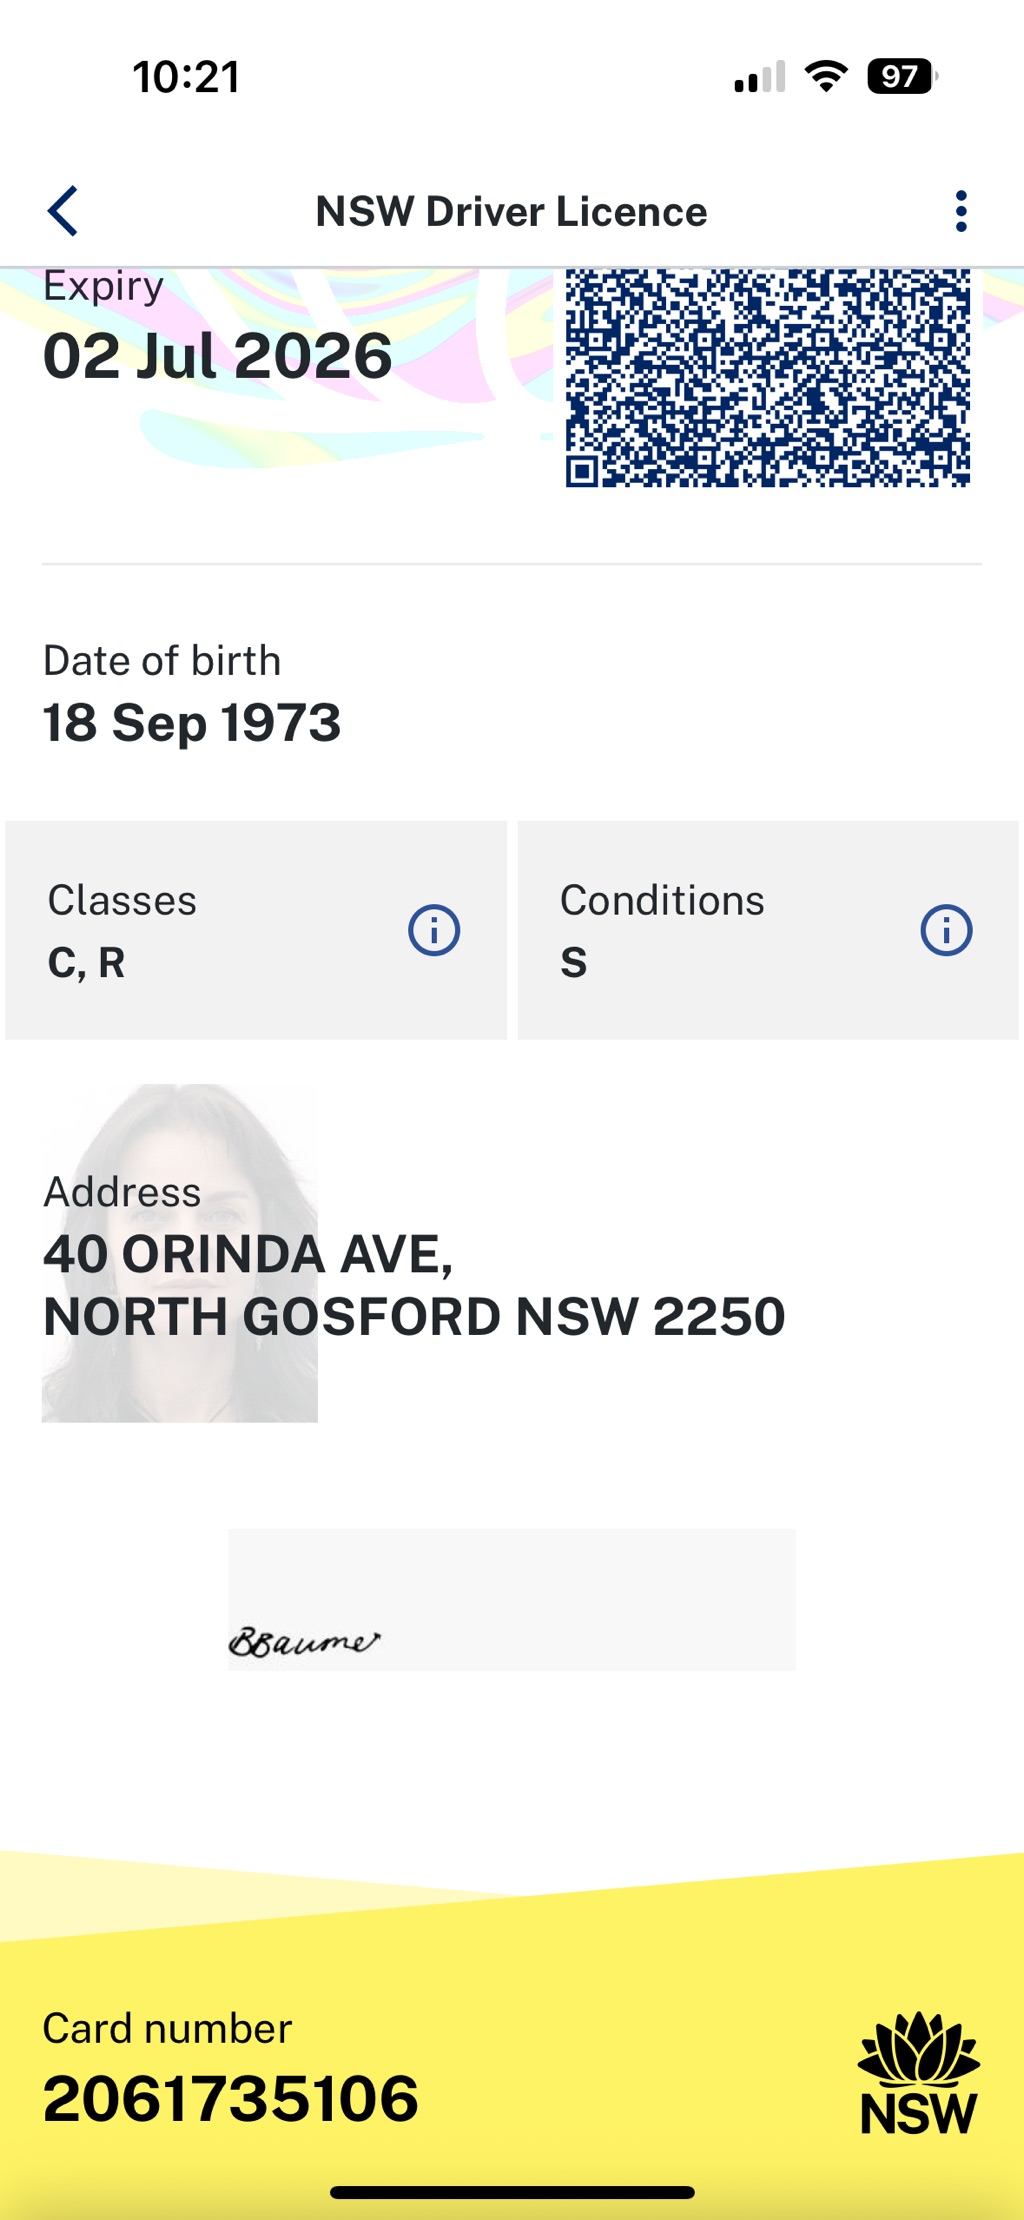Tap the Wi-Fi status icon
The width and height of the screenshot is (1024, 2220).
826,76
